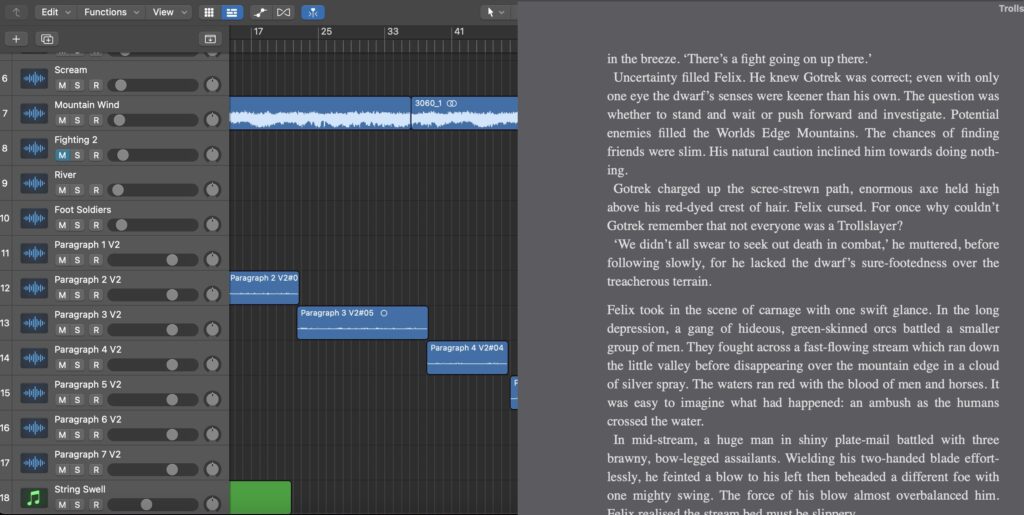Toggle the Catch Playhead icon
This screenshot has height=515, width=1024.
[x=313, y=12]
